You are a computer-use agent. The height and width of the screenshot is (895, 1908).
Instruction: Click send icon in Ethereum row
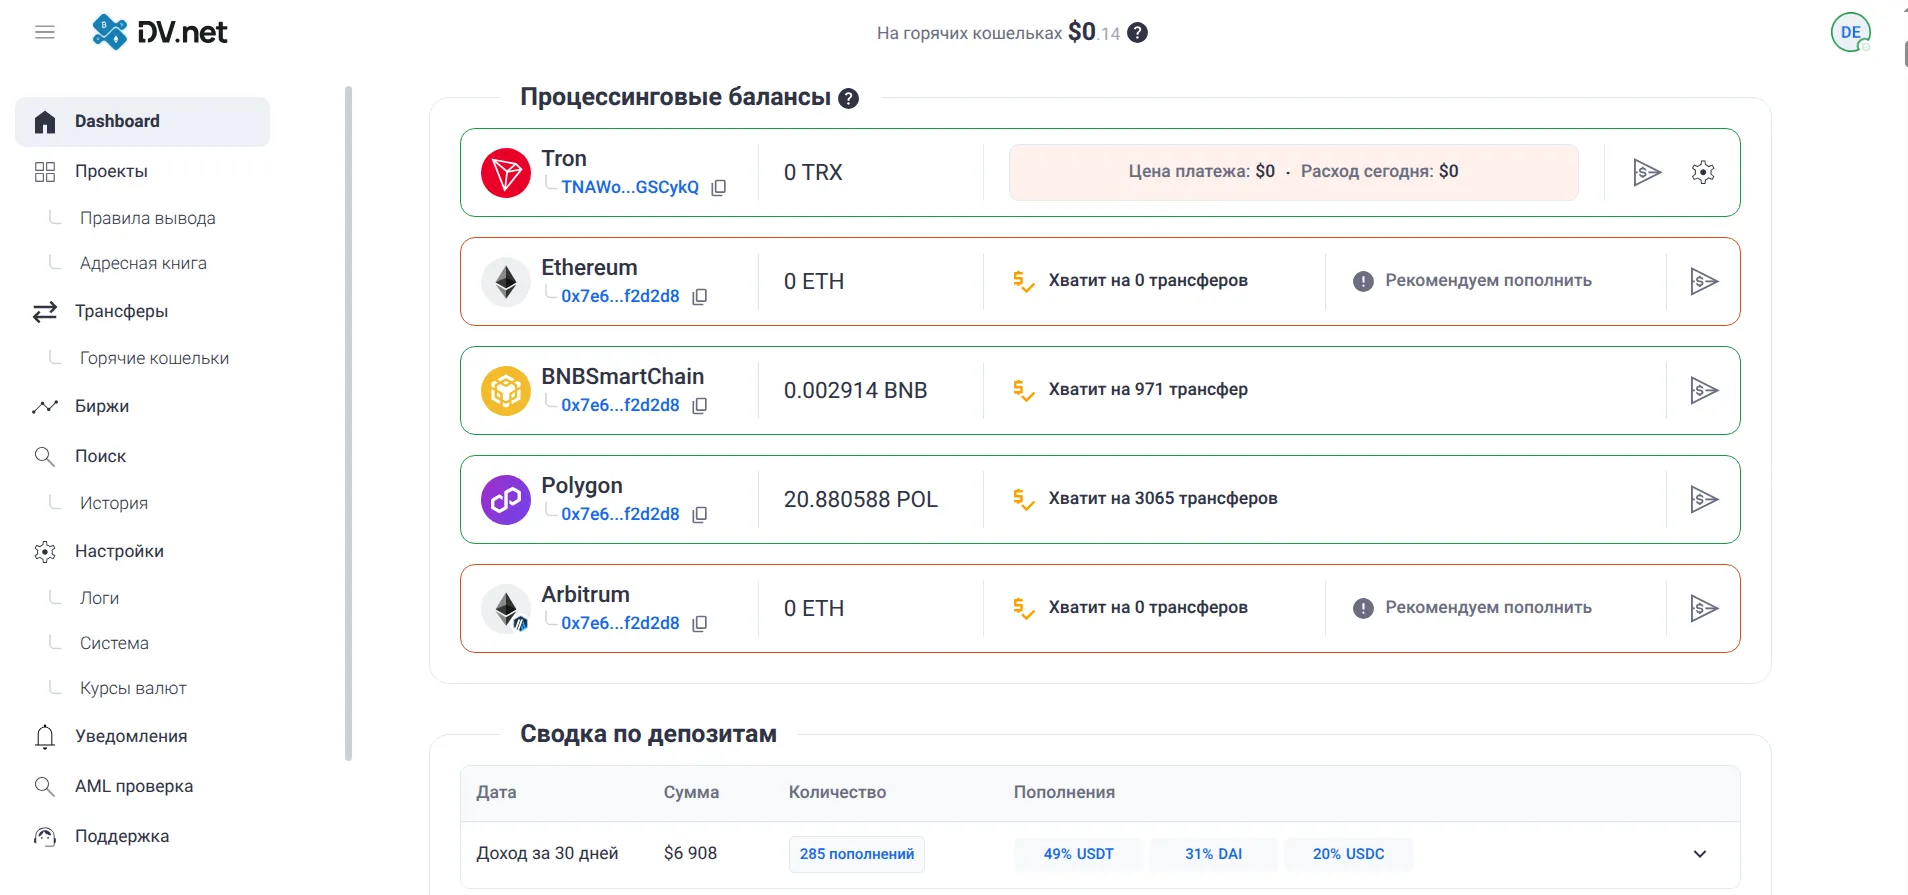(x=1703, y=281)
